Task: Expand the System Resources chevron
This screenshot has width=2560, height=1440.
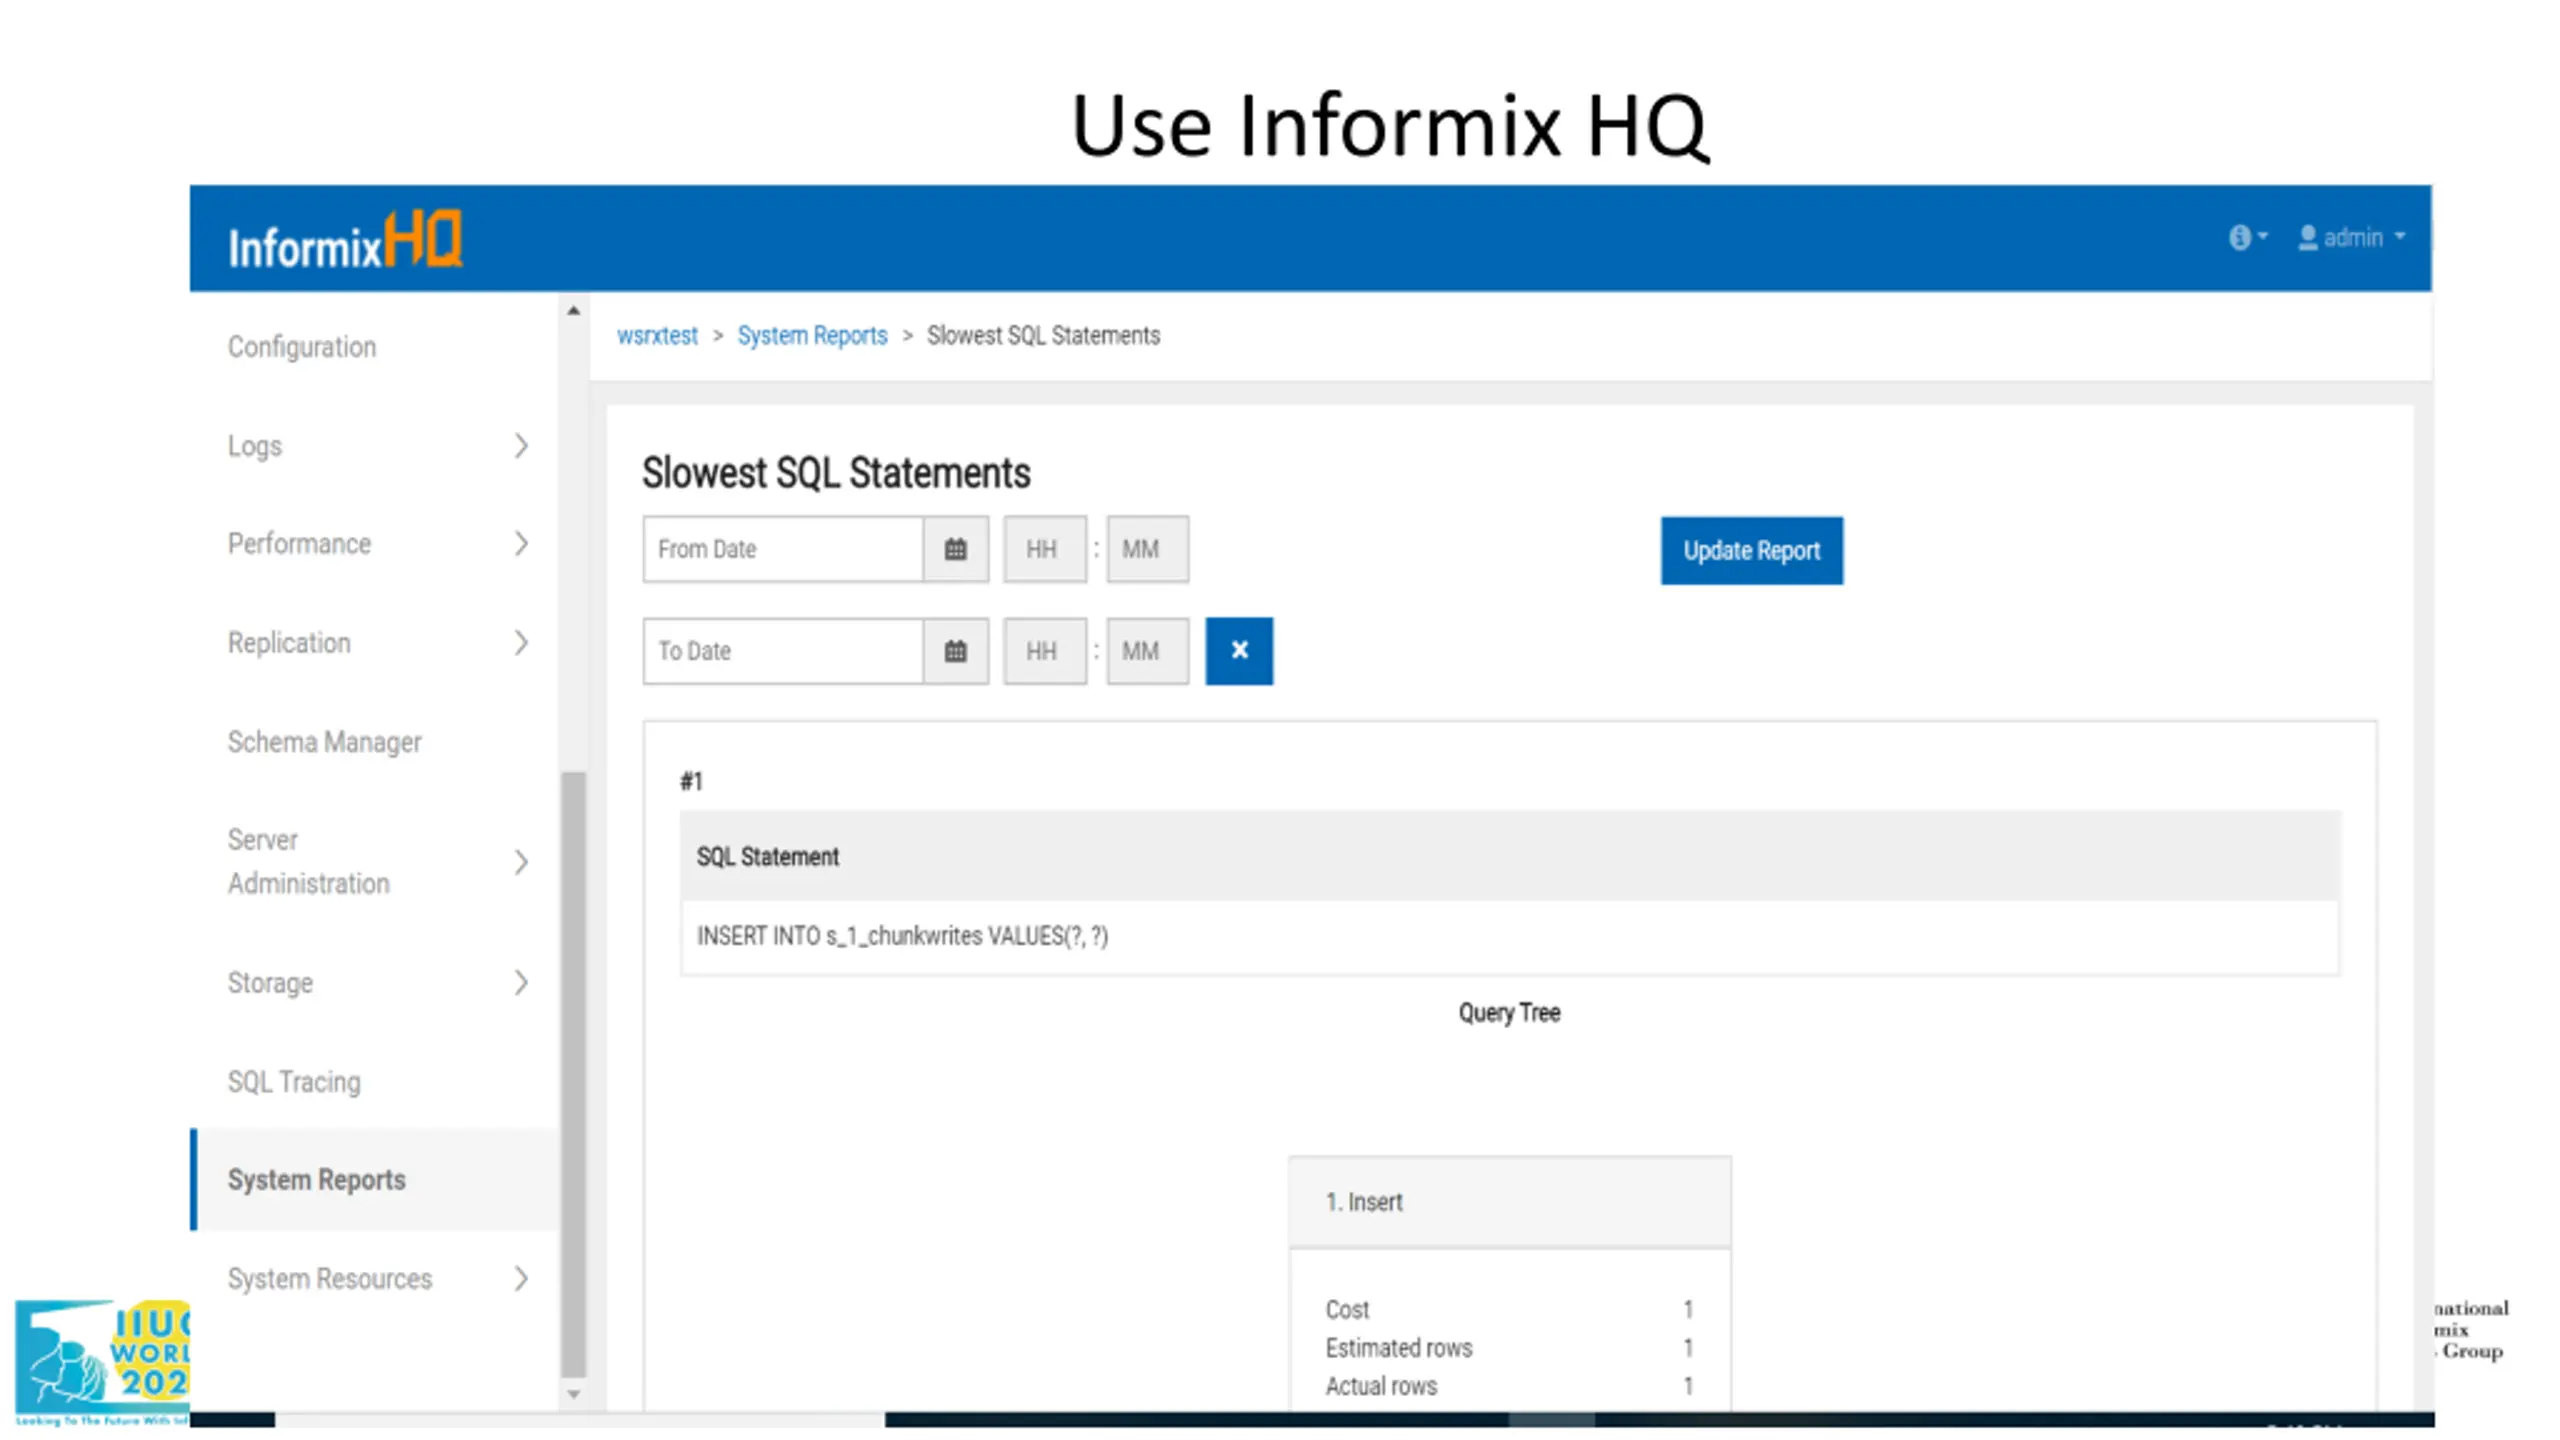Action: point(521,1279)
